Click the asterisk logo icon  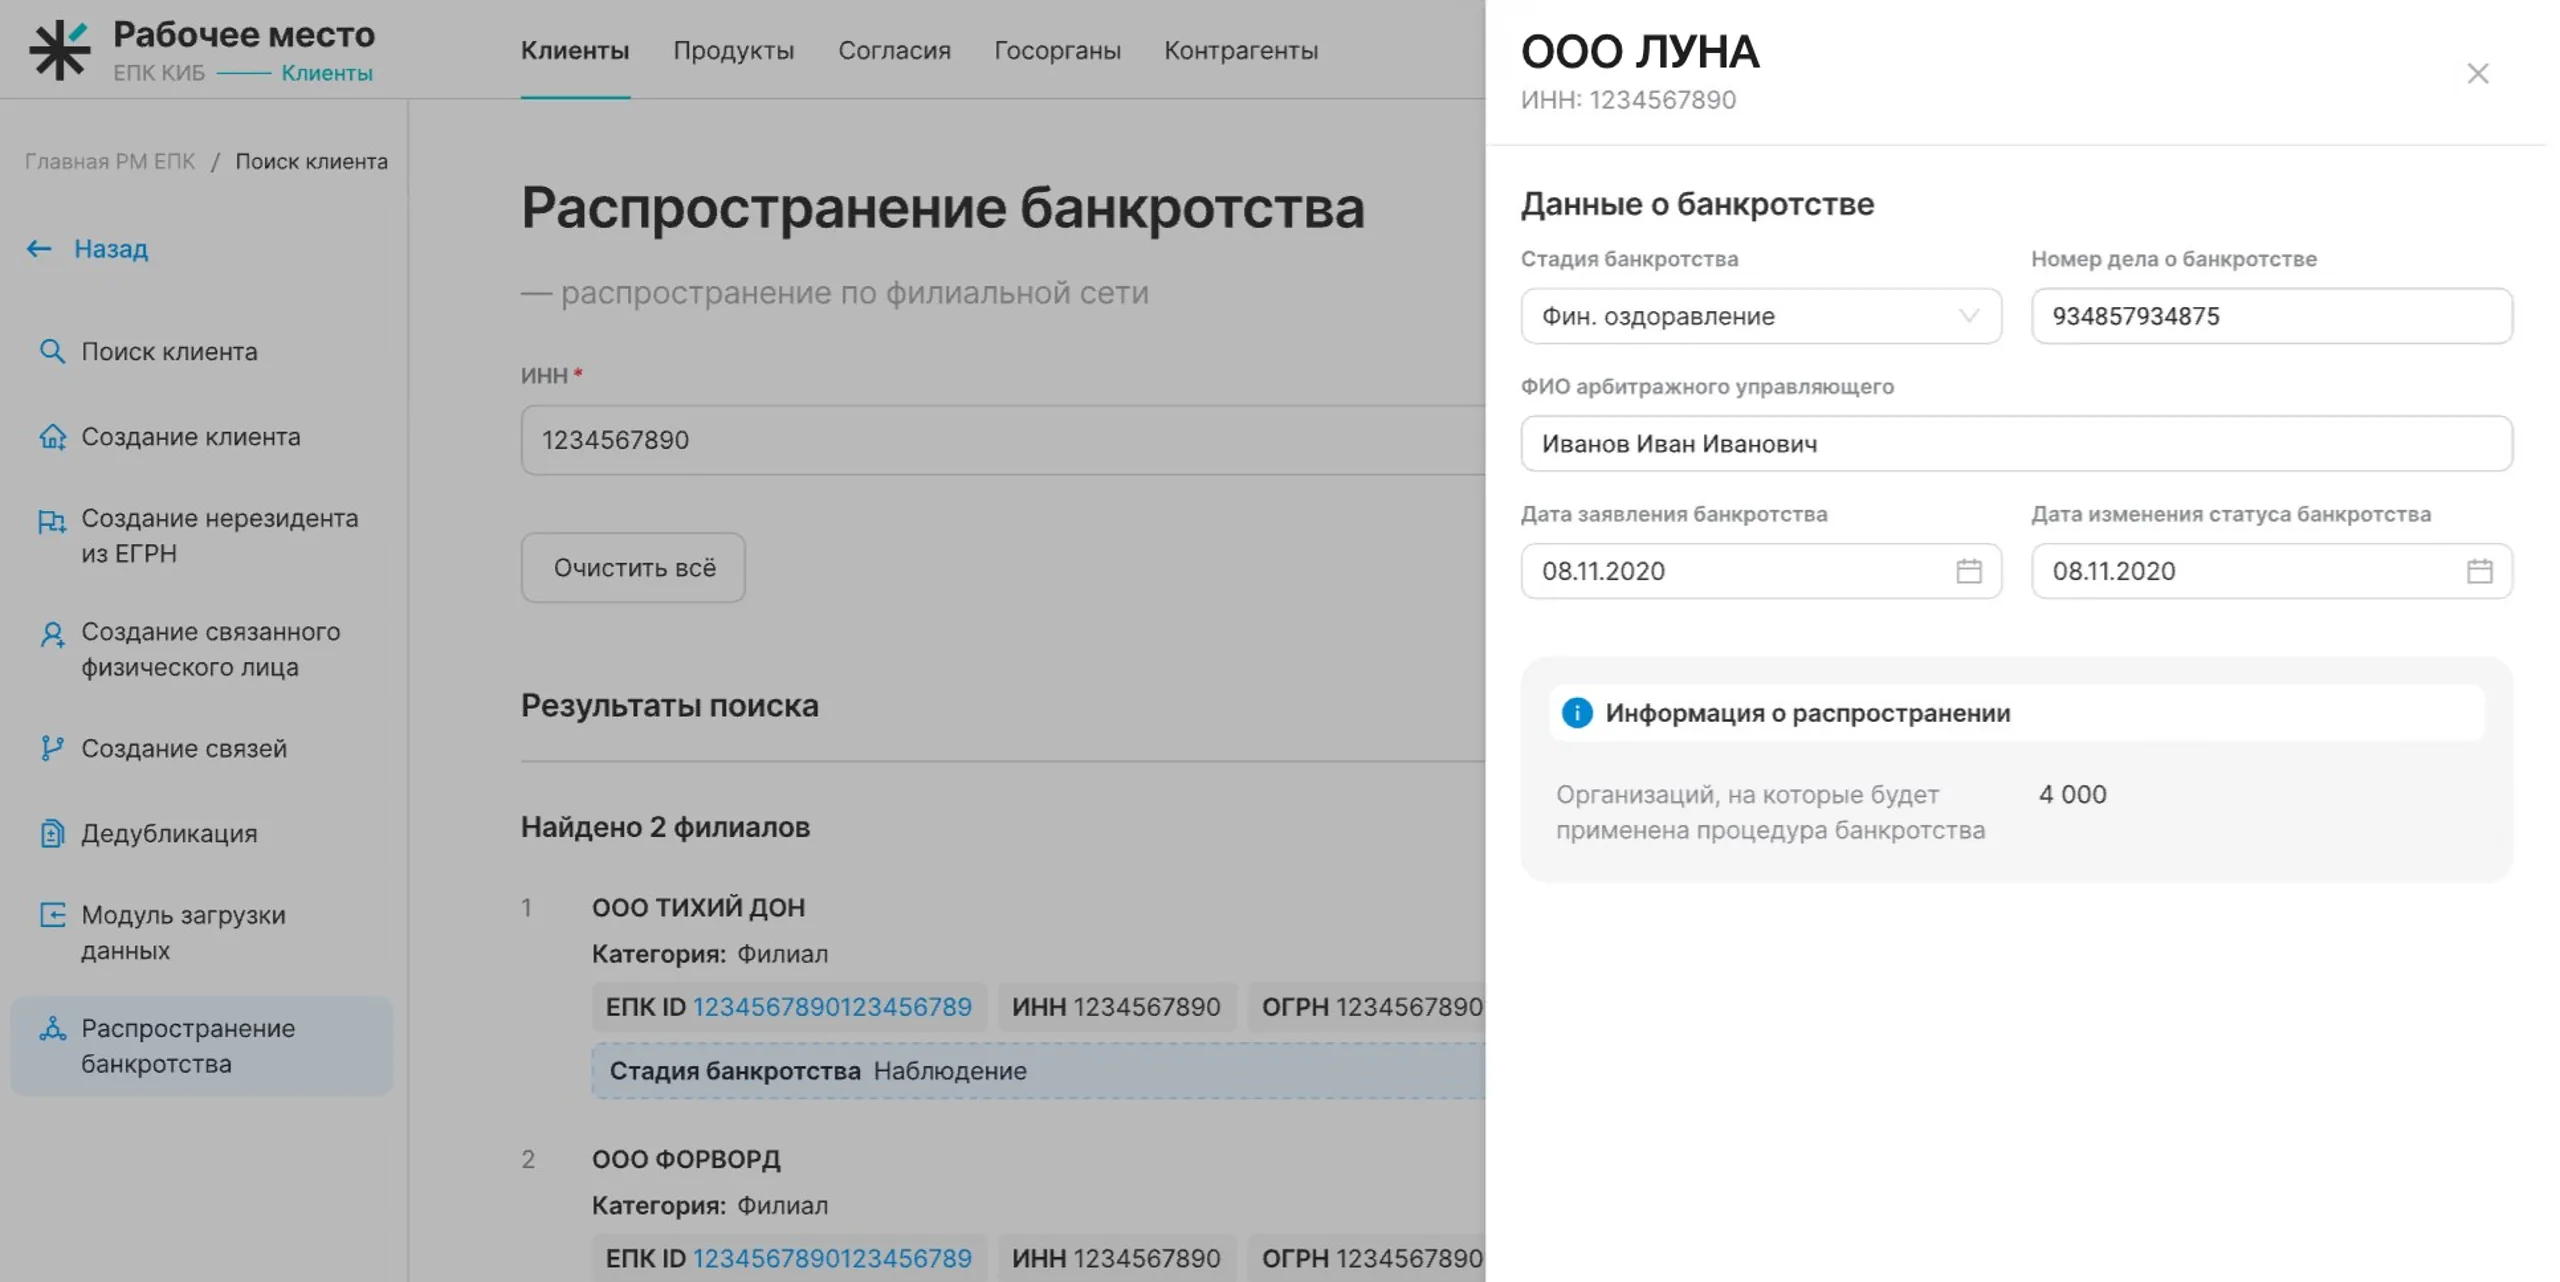(59, 49)
